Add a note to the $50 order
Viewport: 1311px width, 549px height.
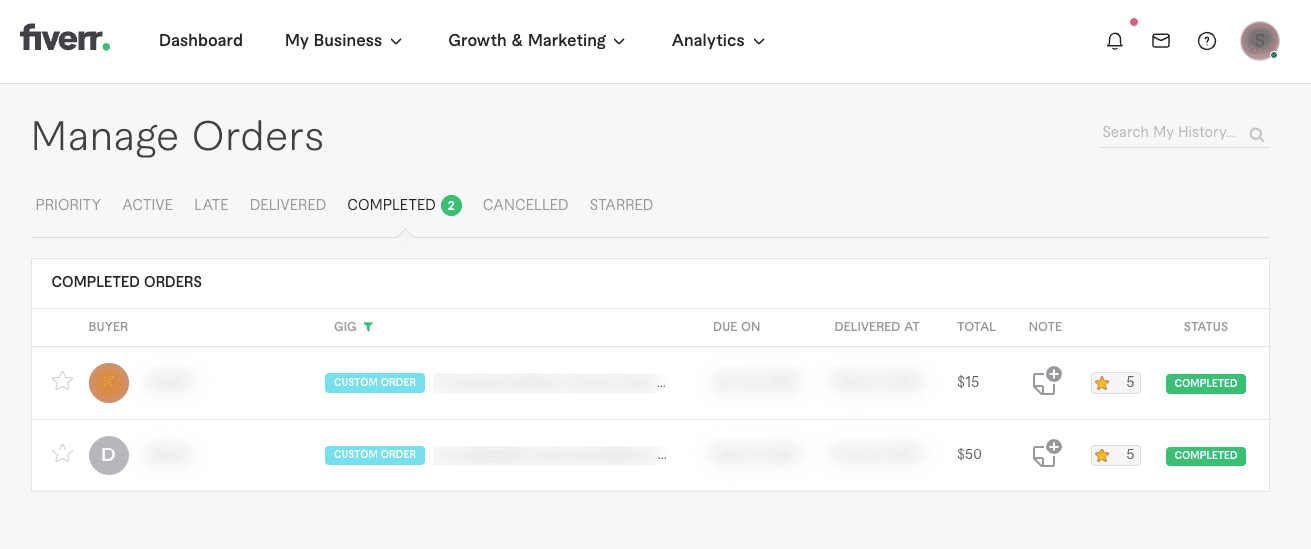(x=1046, y=453)
